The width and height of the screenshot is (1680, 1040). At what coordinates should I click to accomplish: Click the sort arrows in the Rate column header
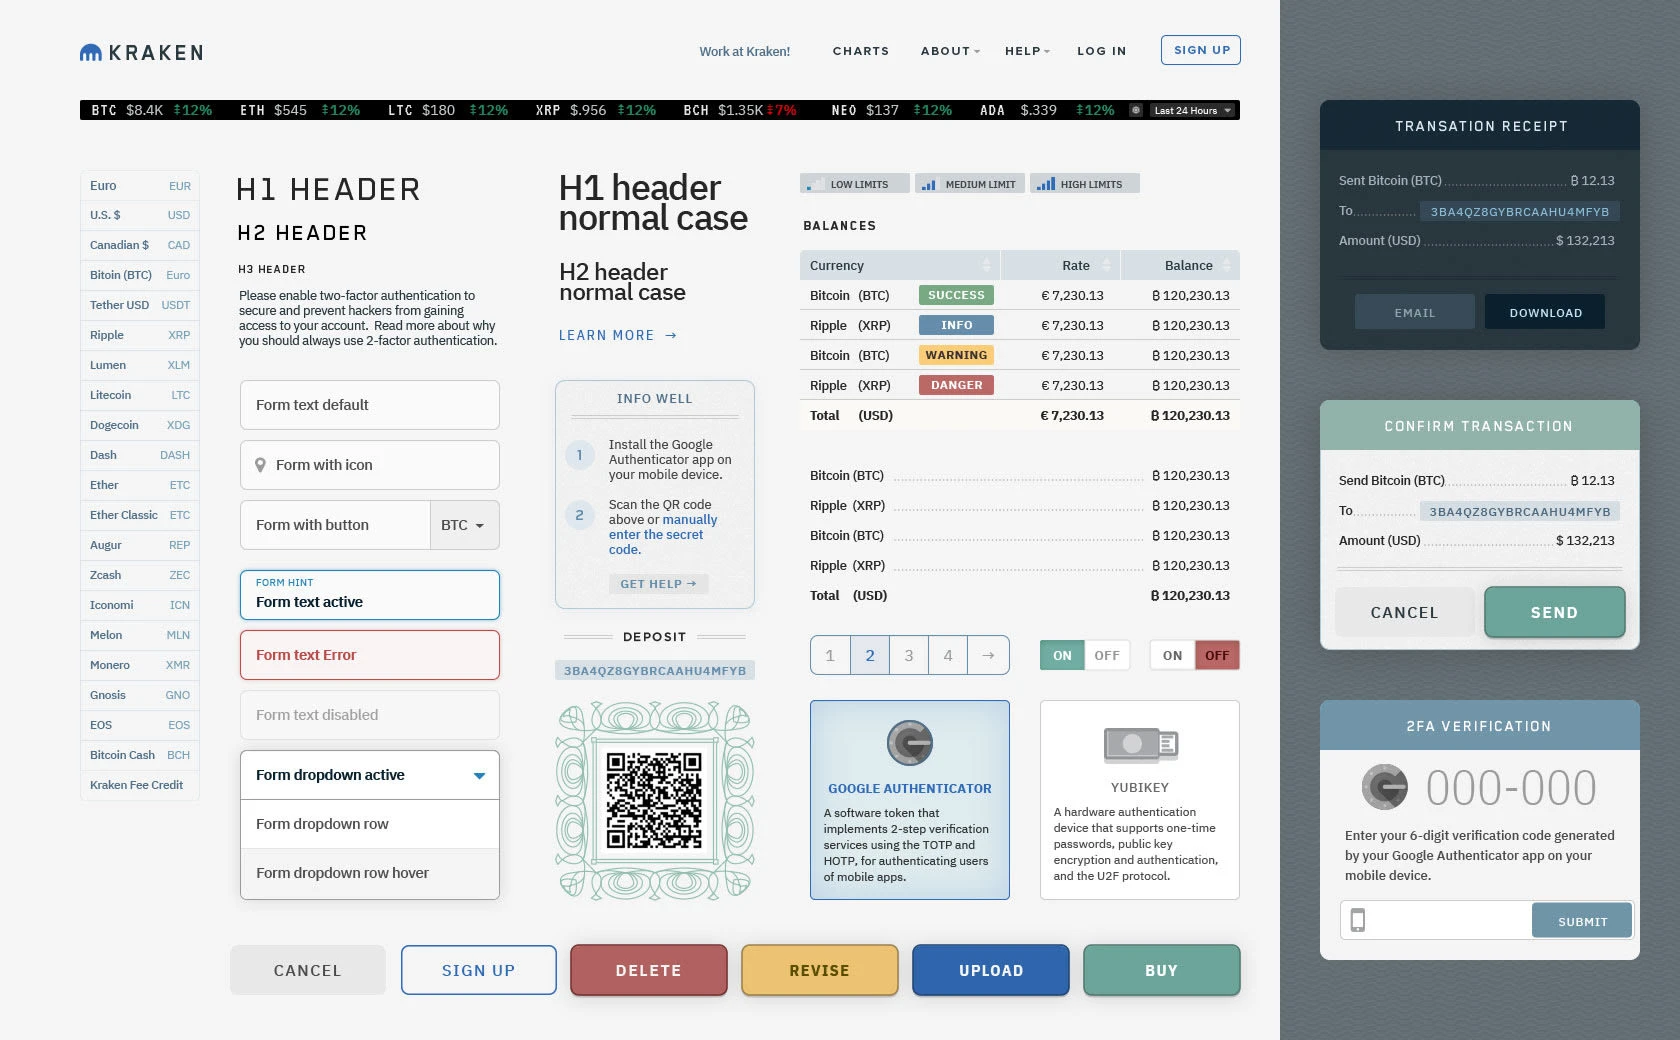tap(1107, 265)
